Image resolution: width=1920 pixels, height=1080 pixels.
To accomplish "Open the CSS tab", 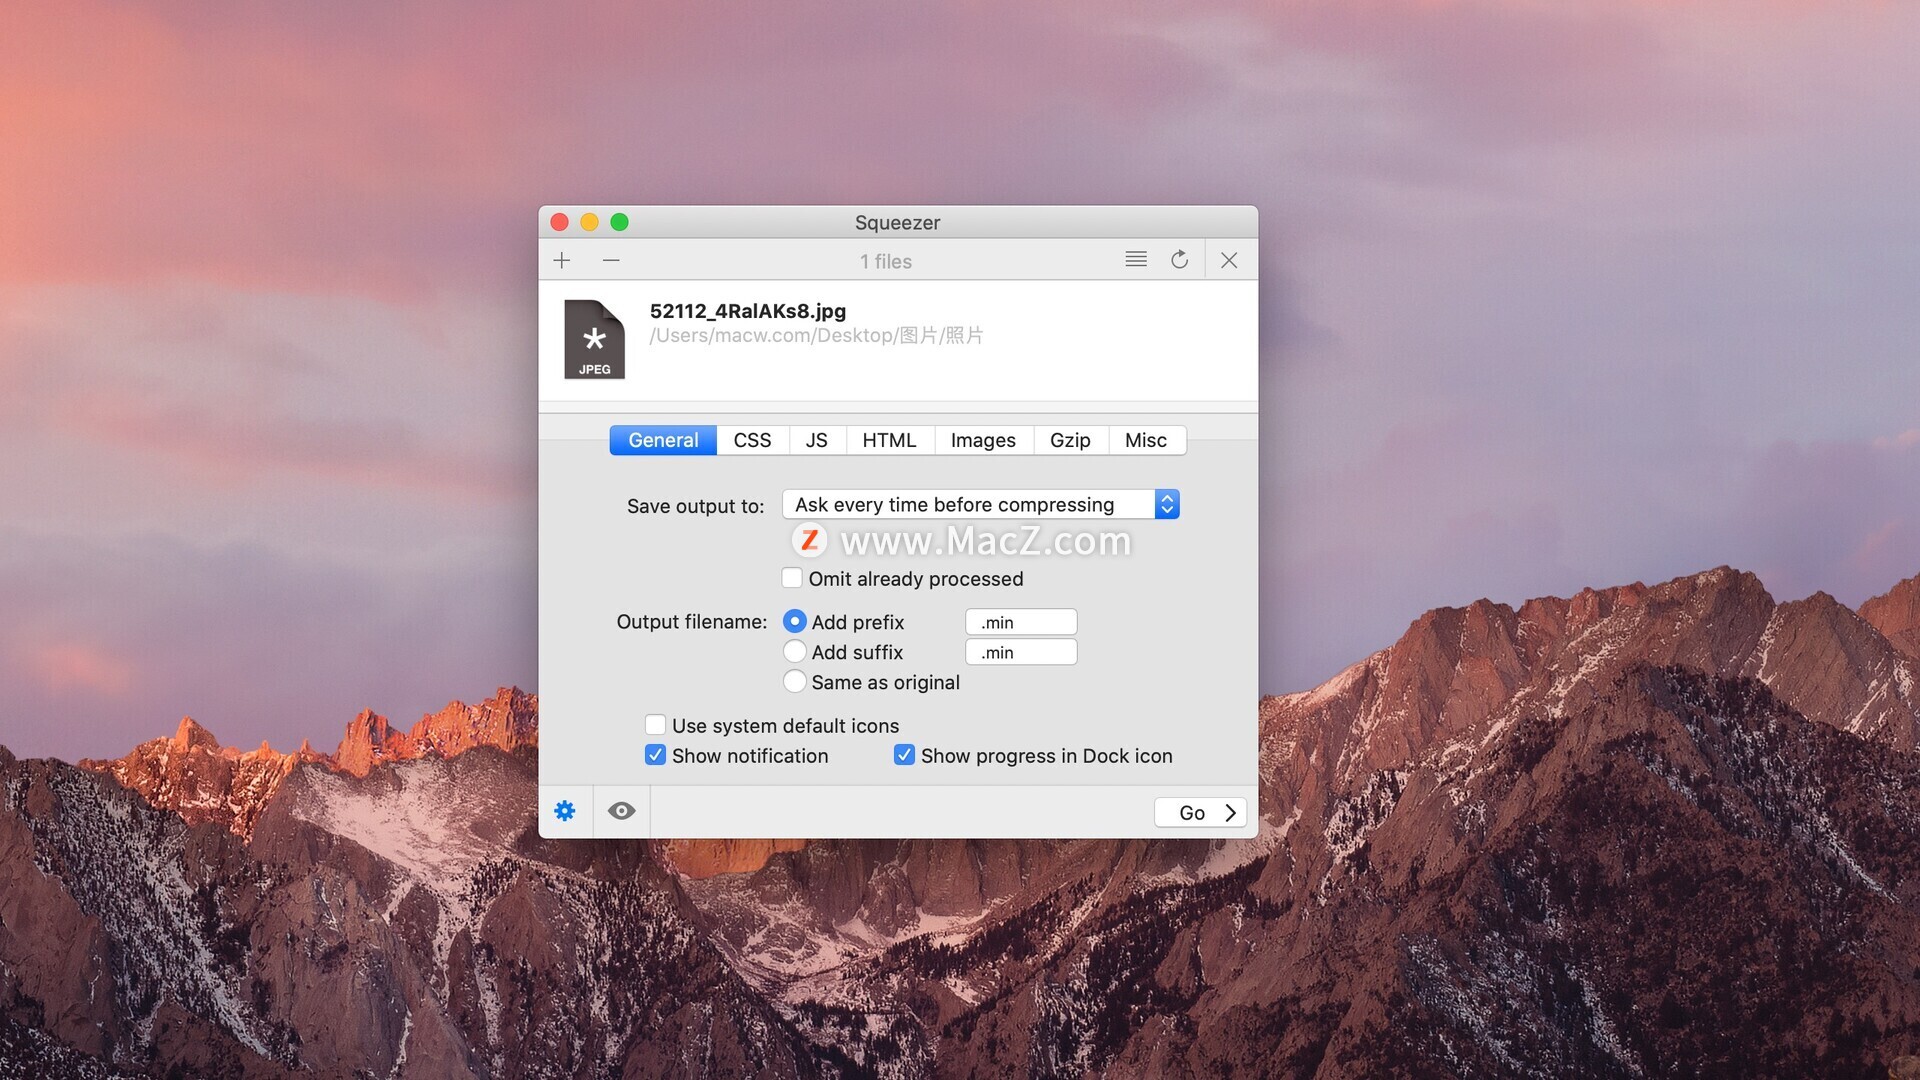I will point(752,440).
